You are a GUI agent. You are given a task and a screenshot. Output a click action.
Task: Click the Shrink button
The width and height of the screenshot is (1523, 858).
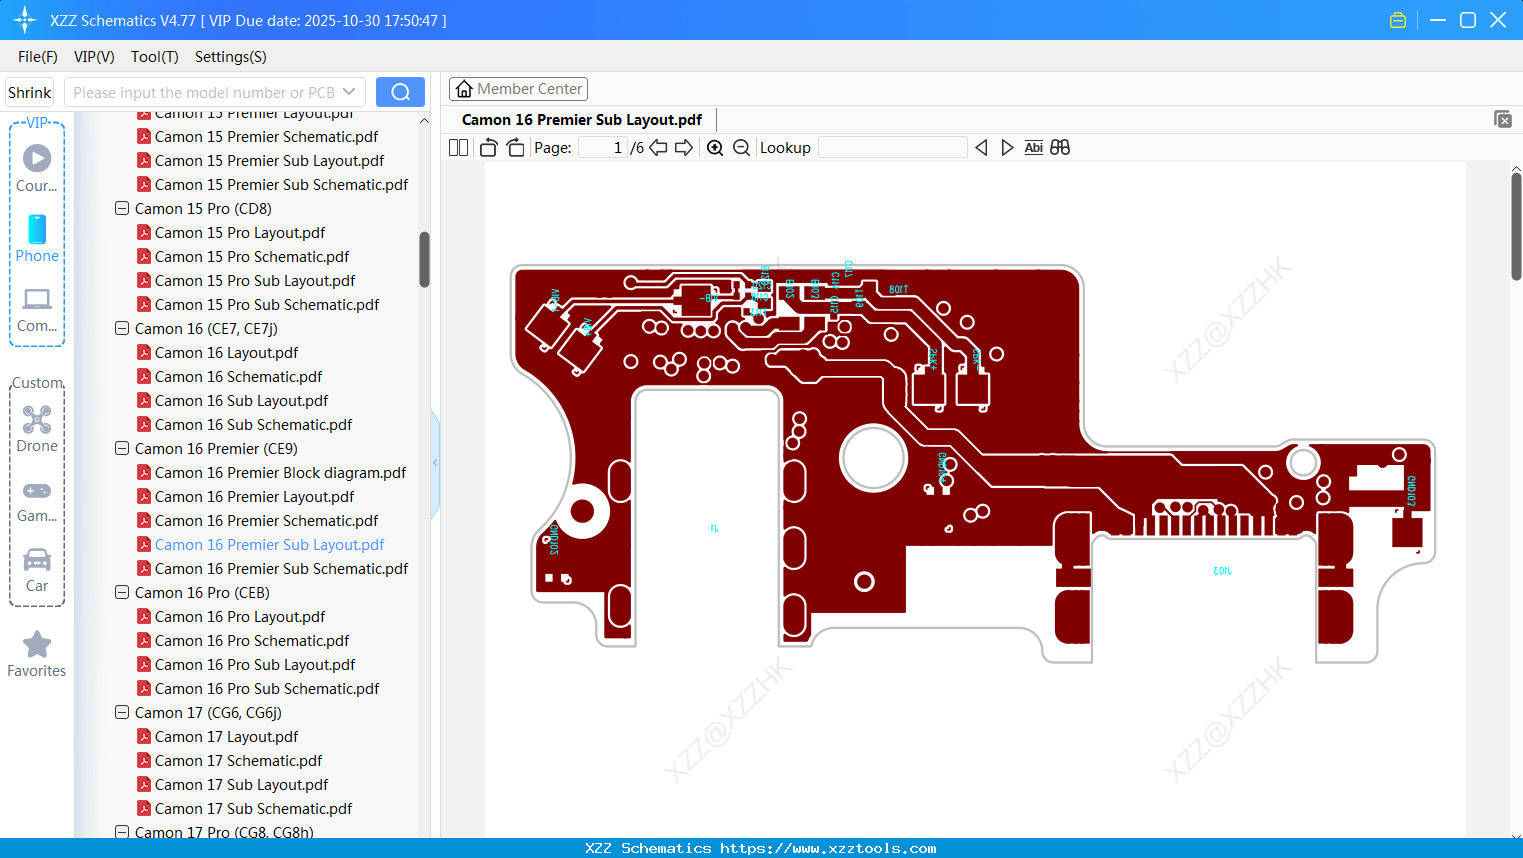tap(30, 92)
